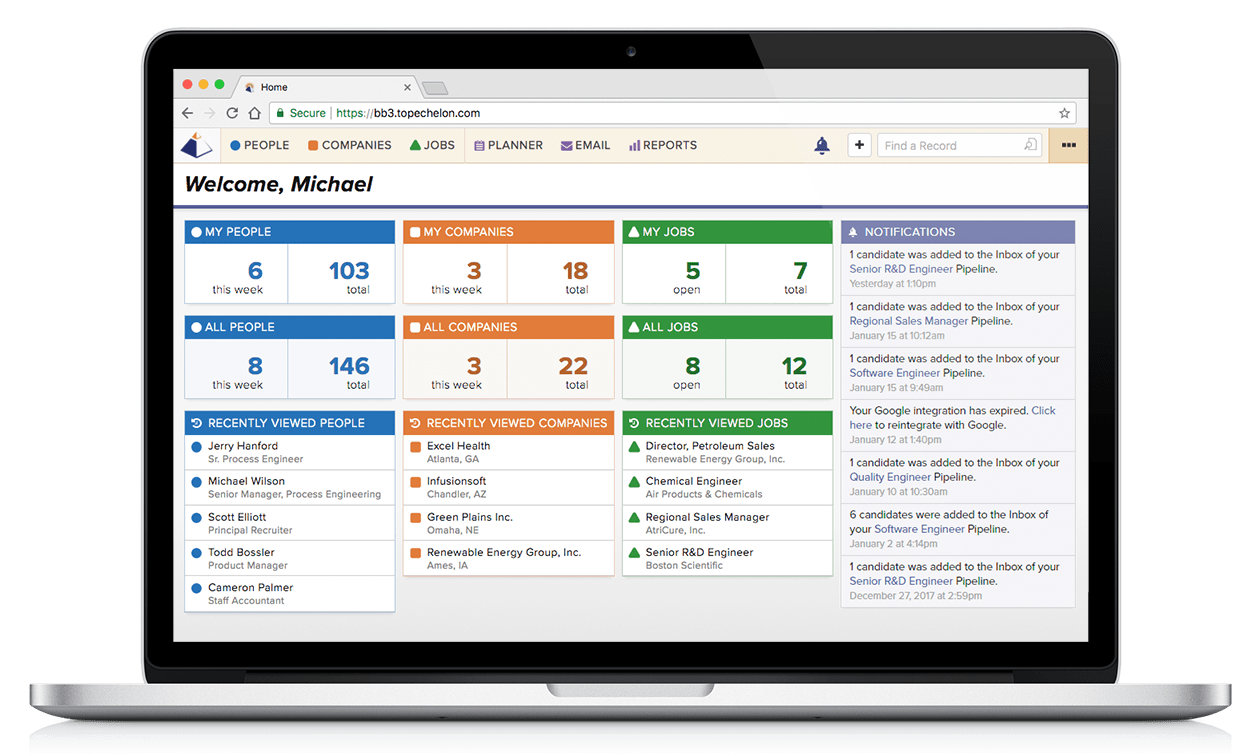Click My People total count 103
The image size is (1260, 756).
click(349, 271)
